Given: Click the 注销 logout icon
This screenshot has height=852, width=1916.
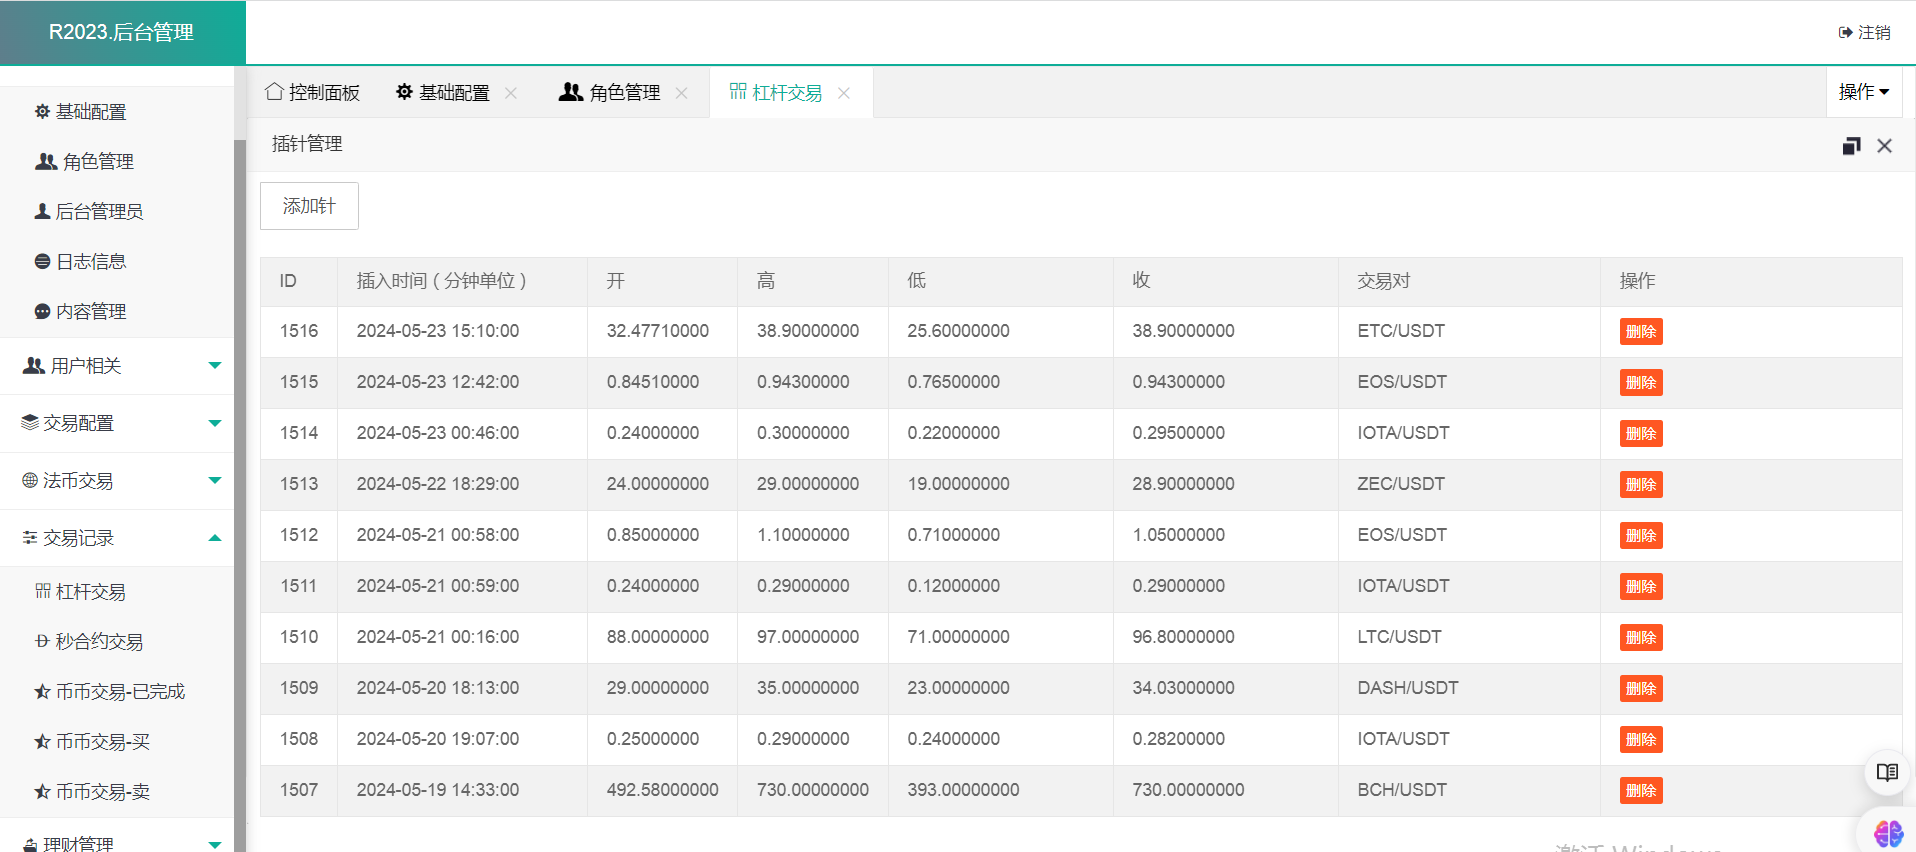Looking at the screenshot, I should [1845, 33].
